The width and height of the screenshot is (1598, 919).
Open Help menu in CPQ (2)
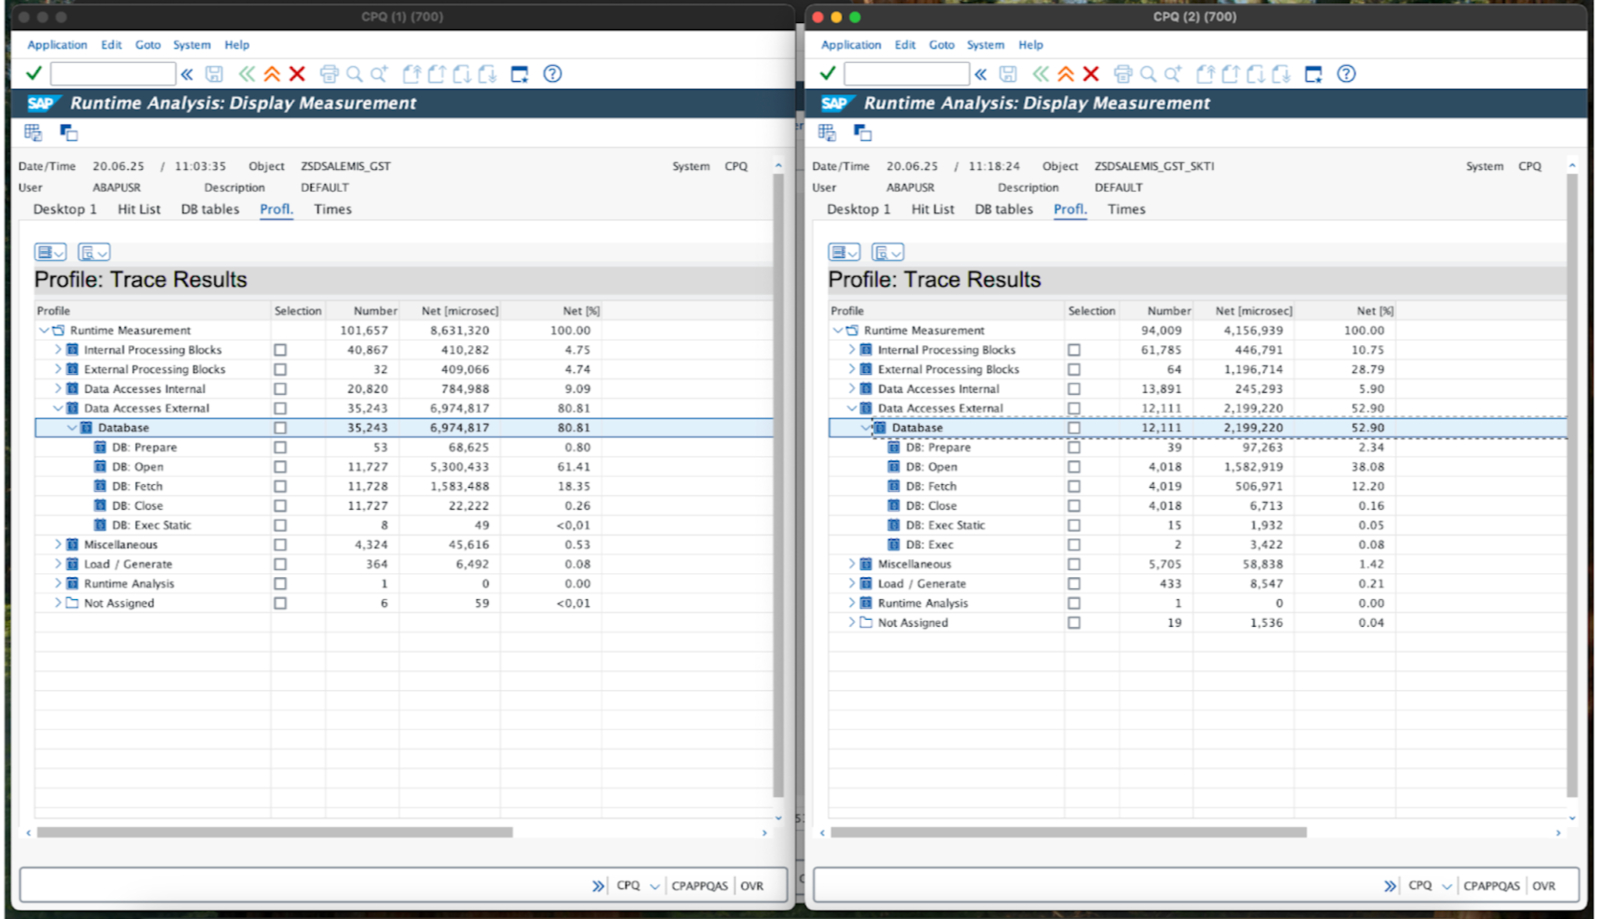point(1031,45)
